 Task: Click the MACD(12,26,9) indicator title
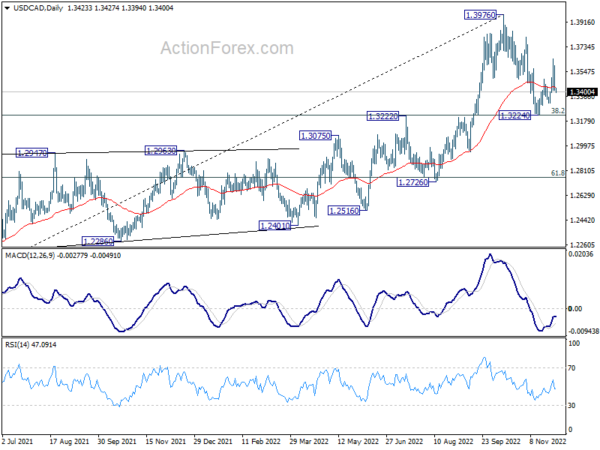pos(30,255)
